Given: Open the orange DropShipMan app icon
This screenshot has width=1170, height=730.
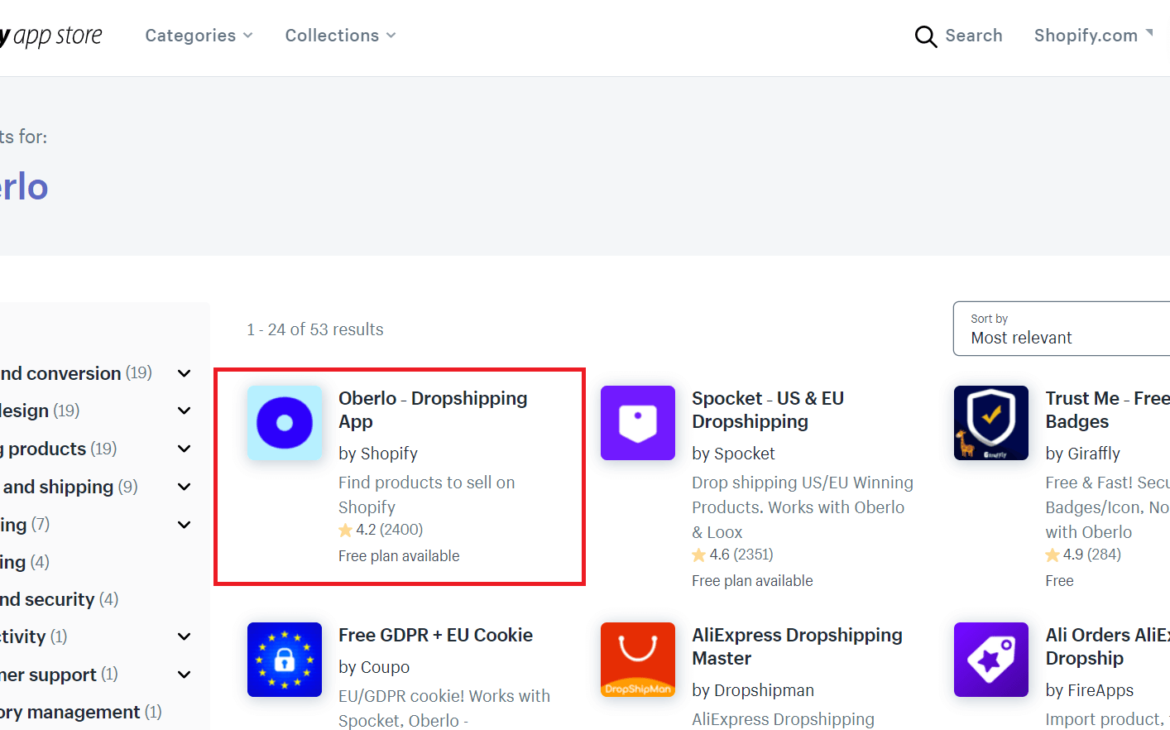Looking at the screenshot, I should point(637,659).
